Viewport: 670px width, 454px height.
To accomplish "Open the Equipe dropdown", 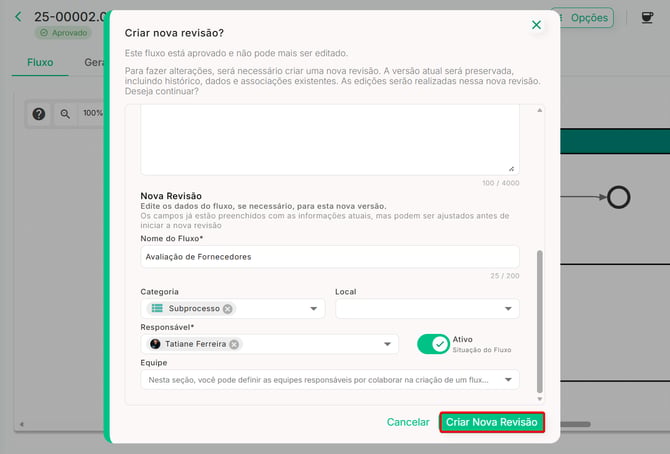I will click(330, 380).
